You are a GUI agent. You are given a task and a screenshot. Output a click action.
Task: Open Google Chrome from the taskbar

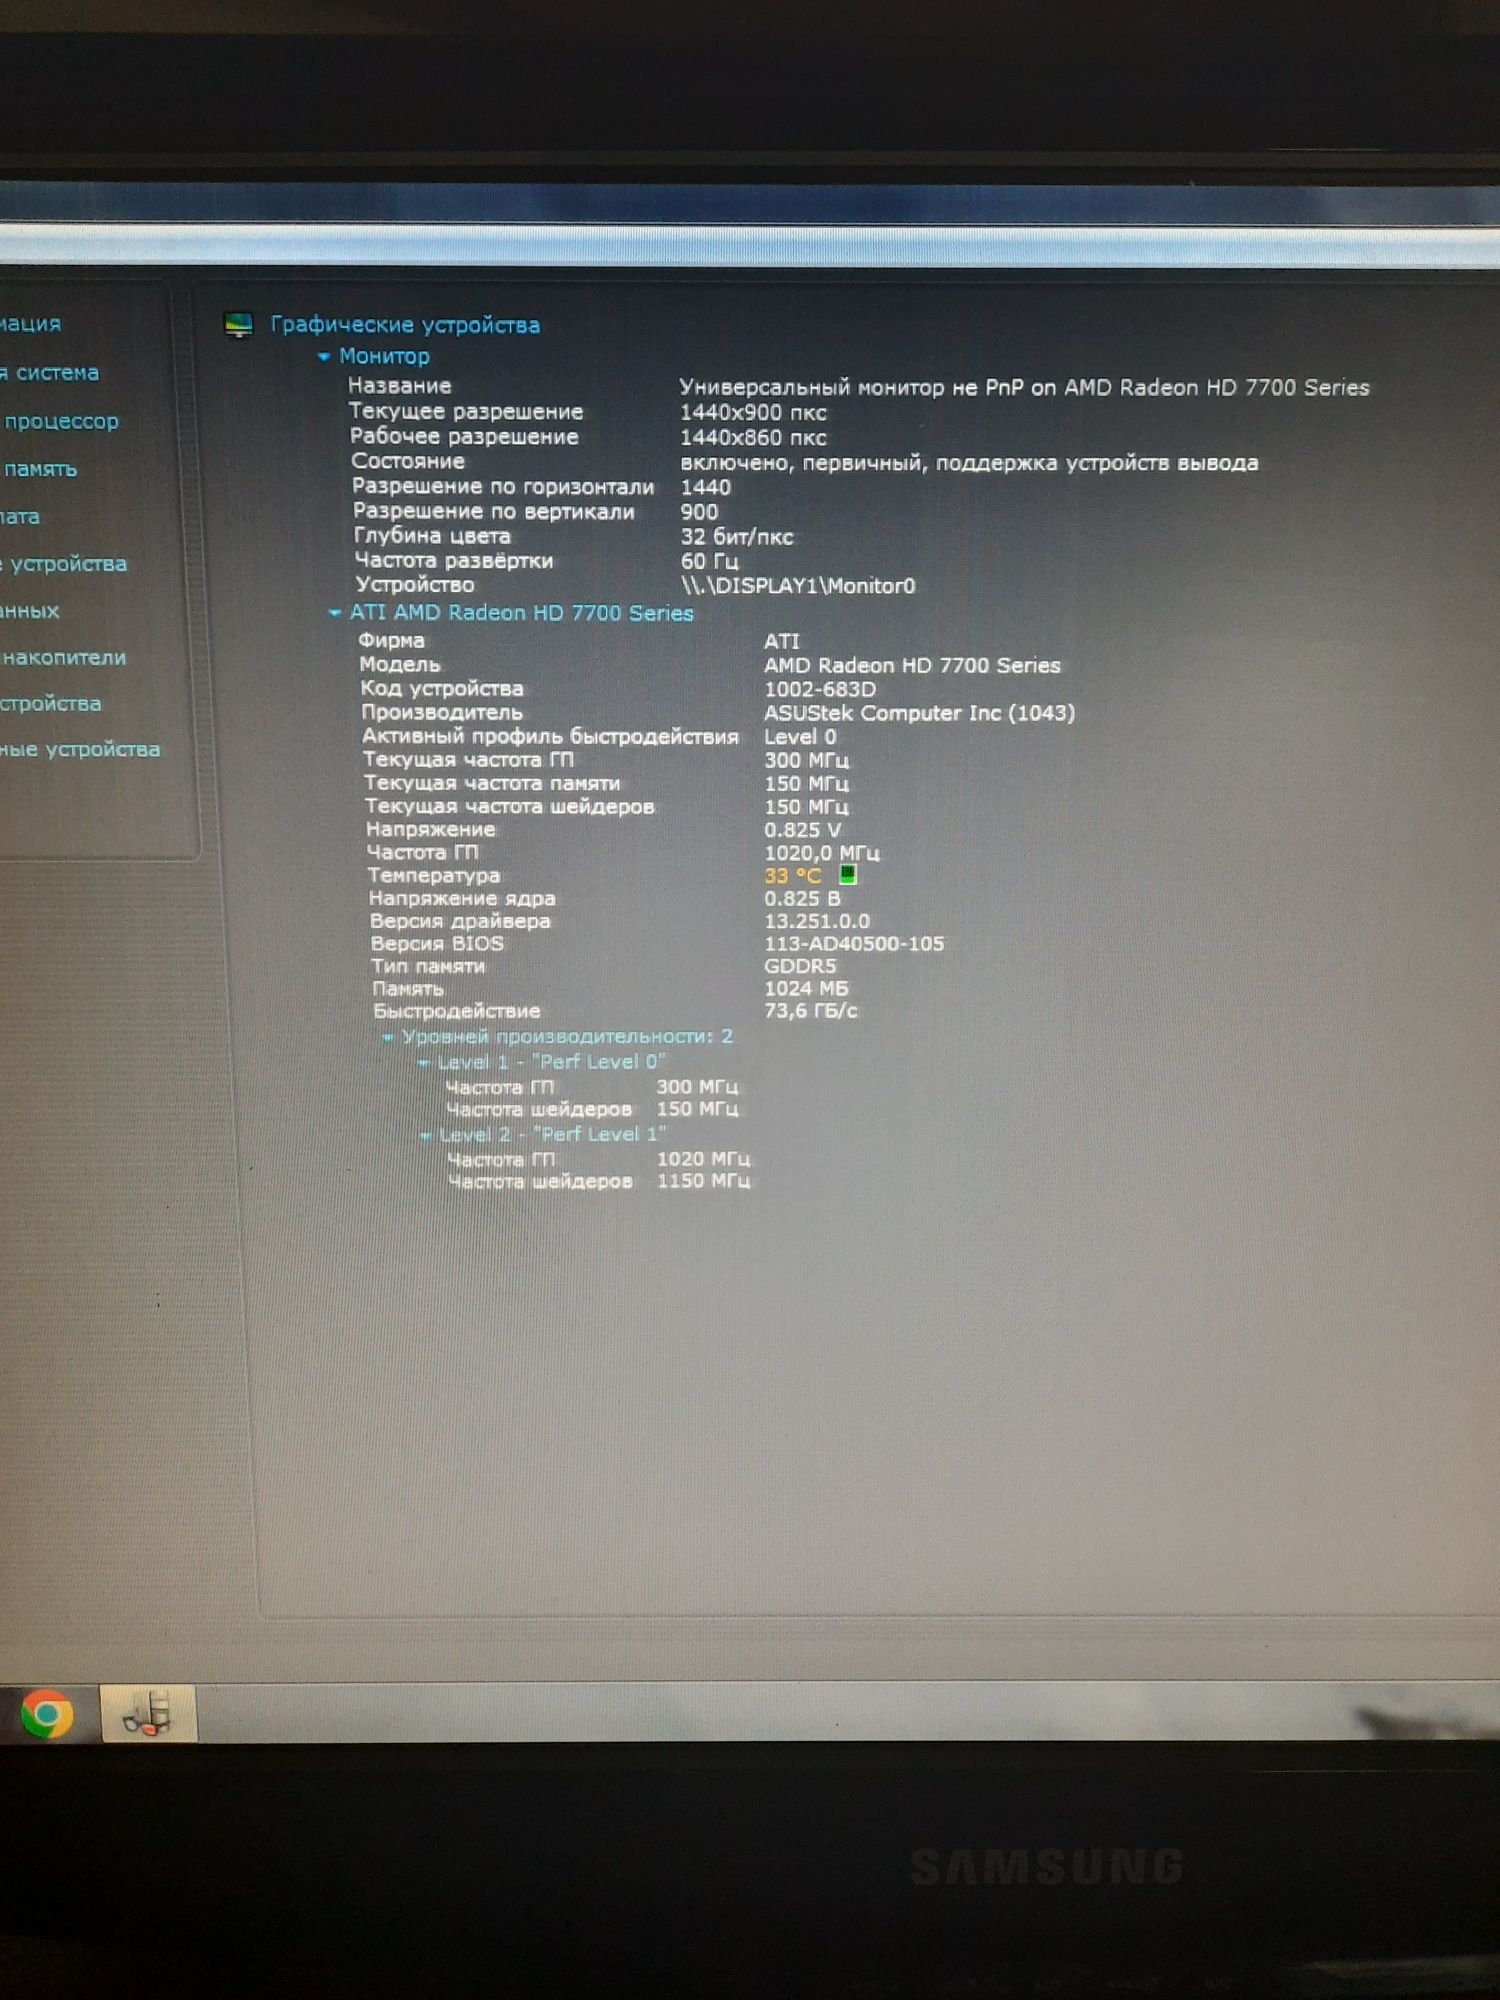click(x=46, y=1716)
